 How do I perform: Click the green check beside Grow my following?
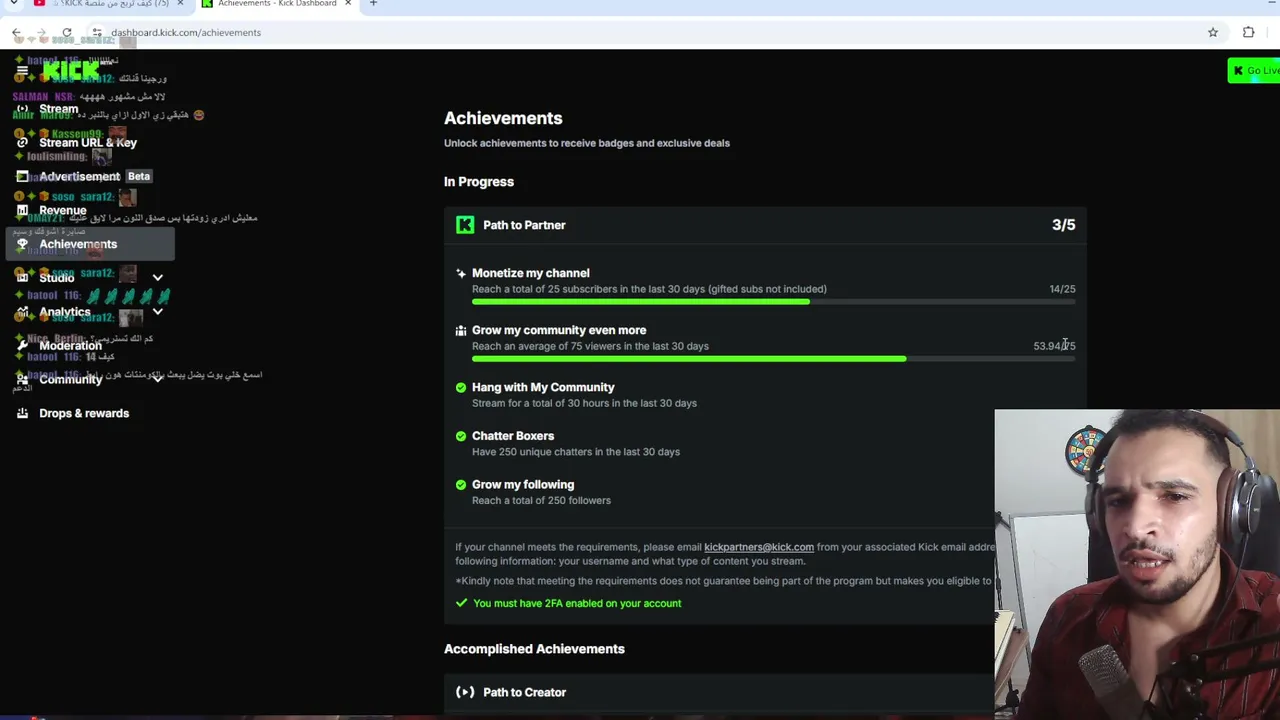click(x=461, y=484)
